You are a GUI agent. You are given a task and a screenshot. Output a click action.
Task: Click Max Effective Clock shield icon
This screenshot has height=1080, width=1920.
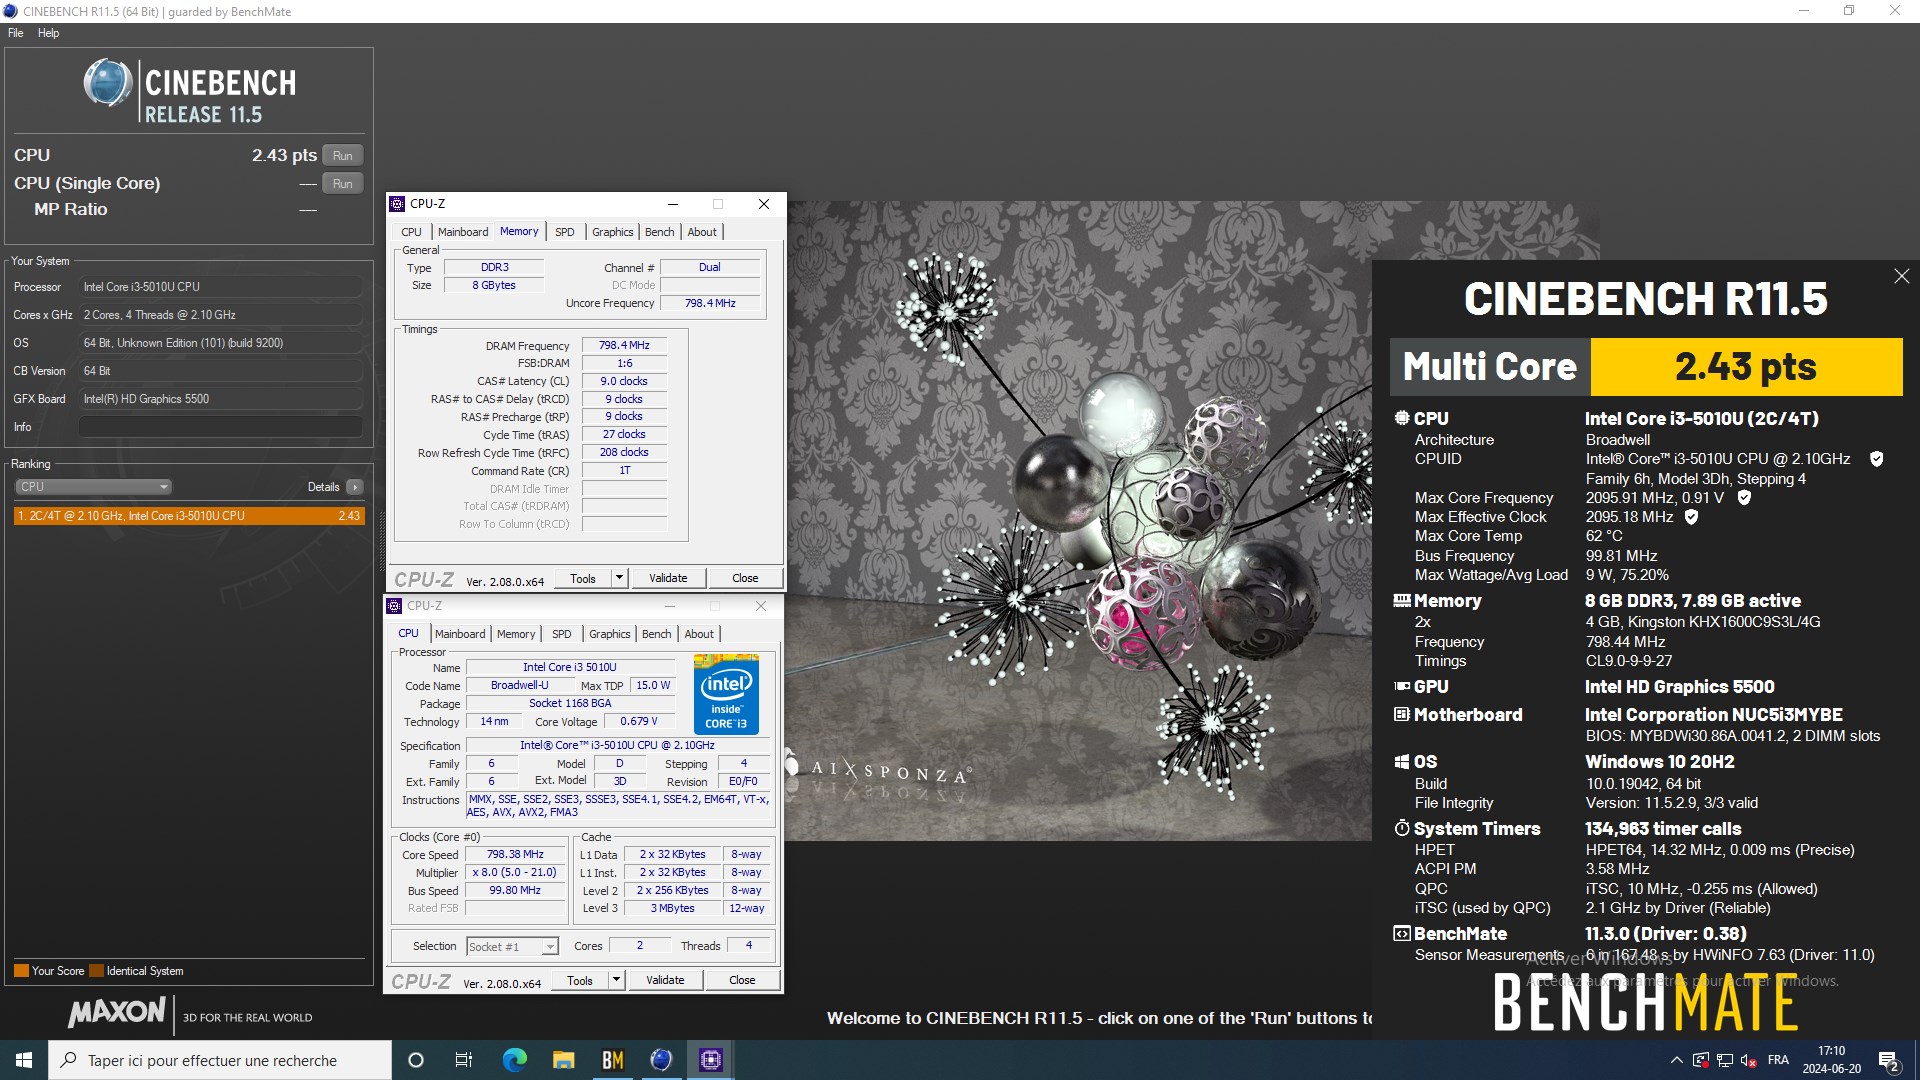1691,517
